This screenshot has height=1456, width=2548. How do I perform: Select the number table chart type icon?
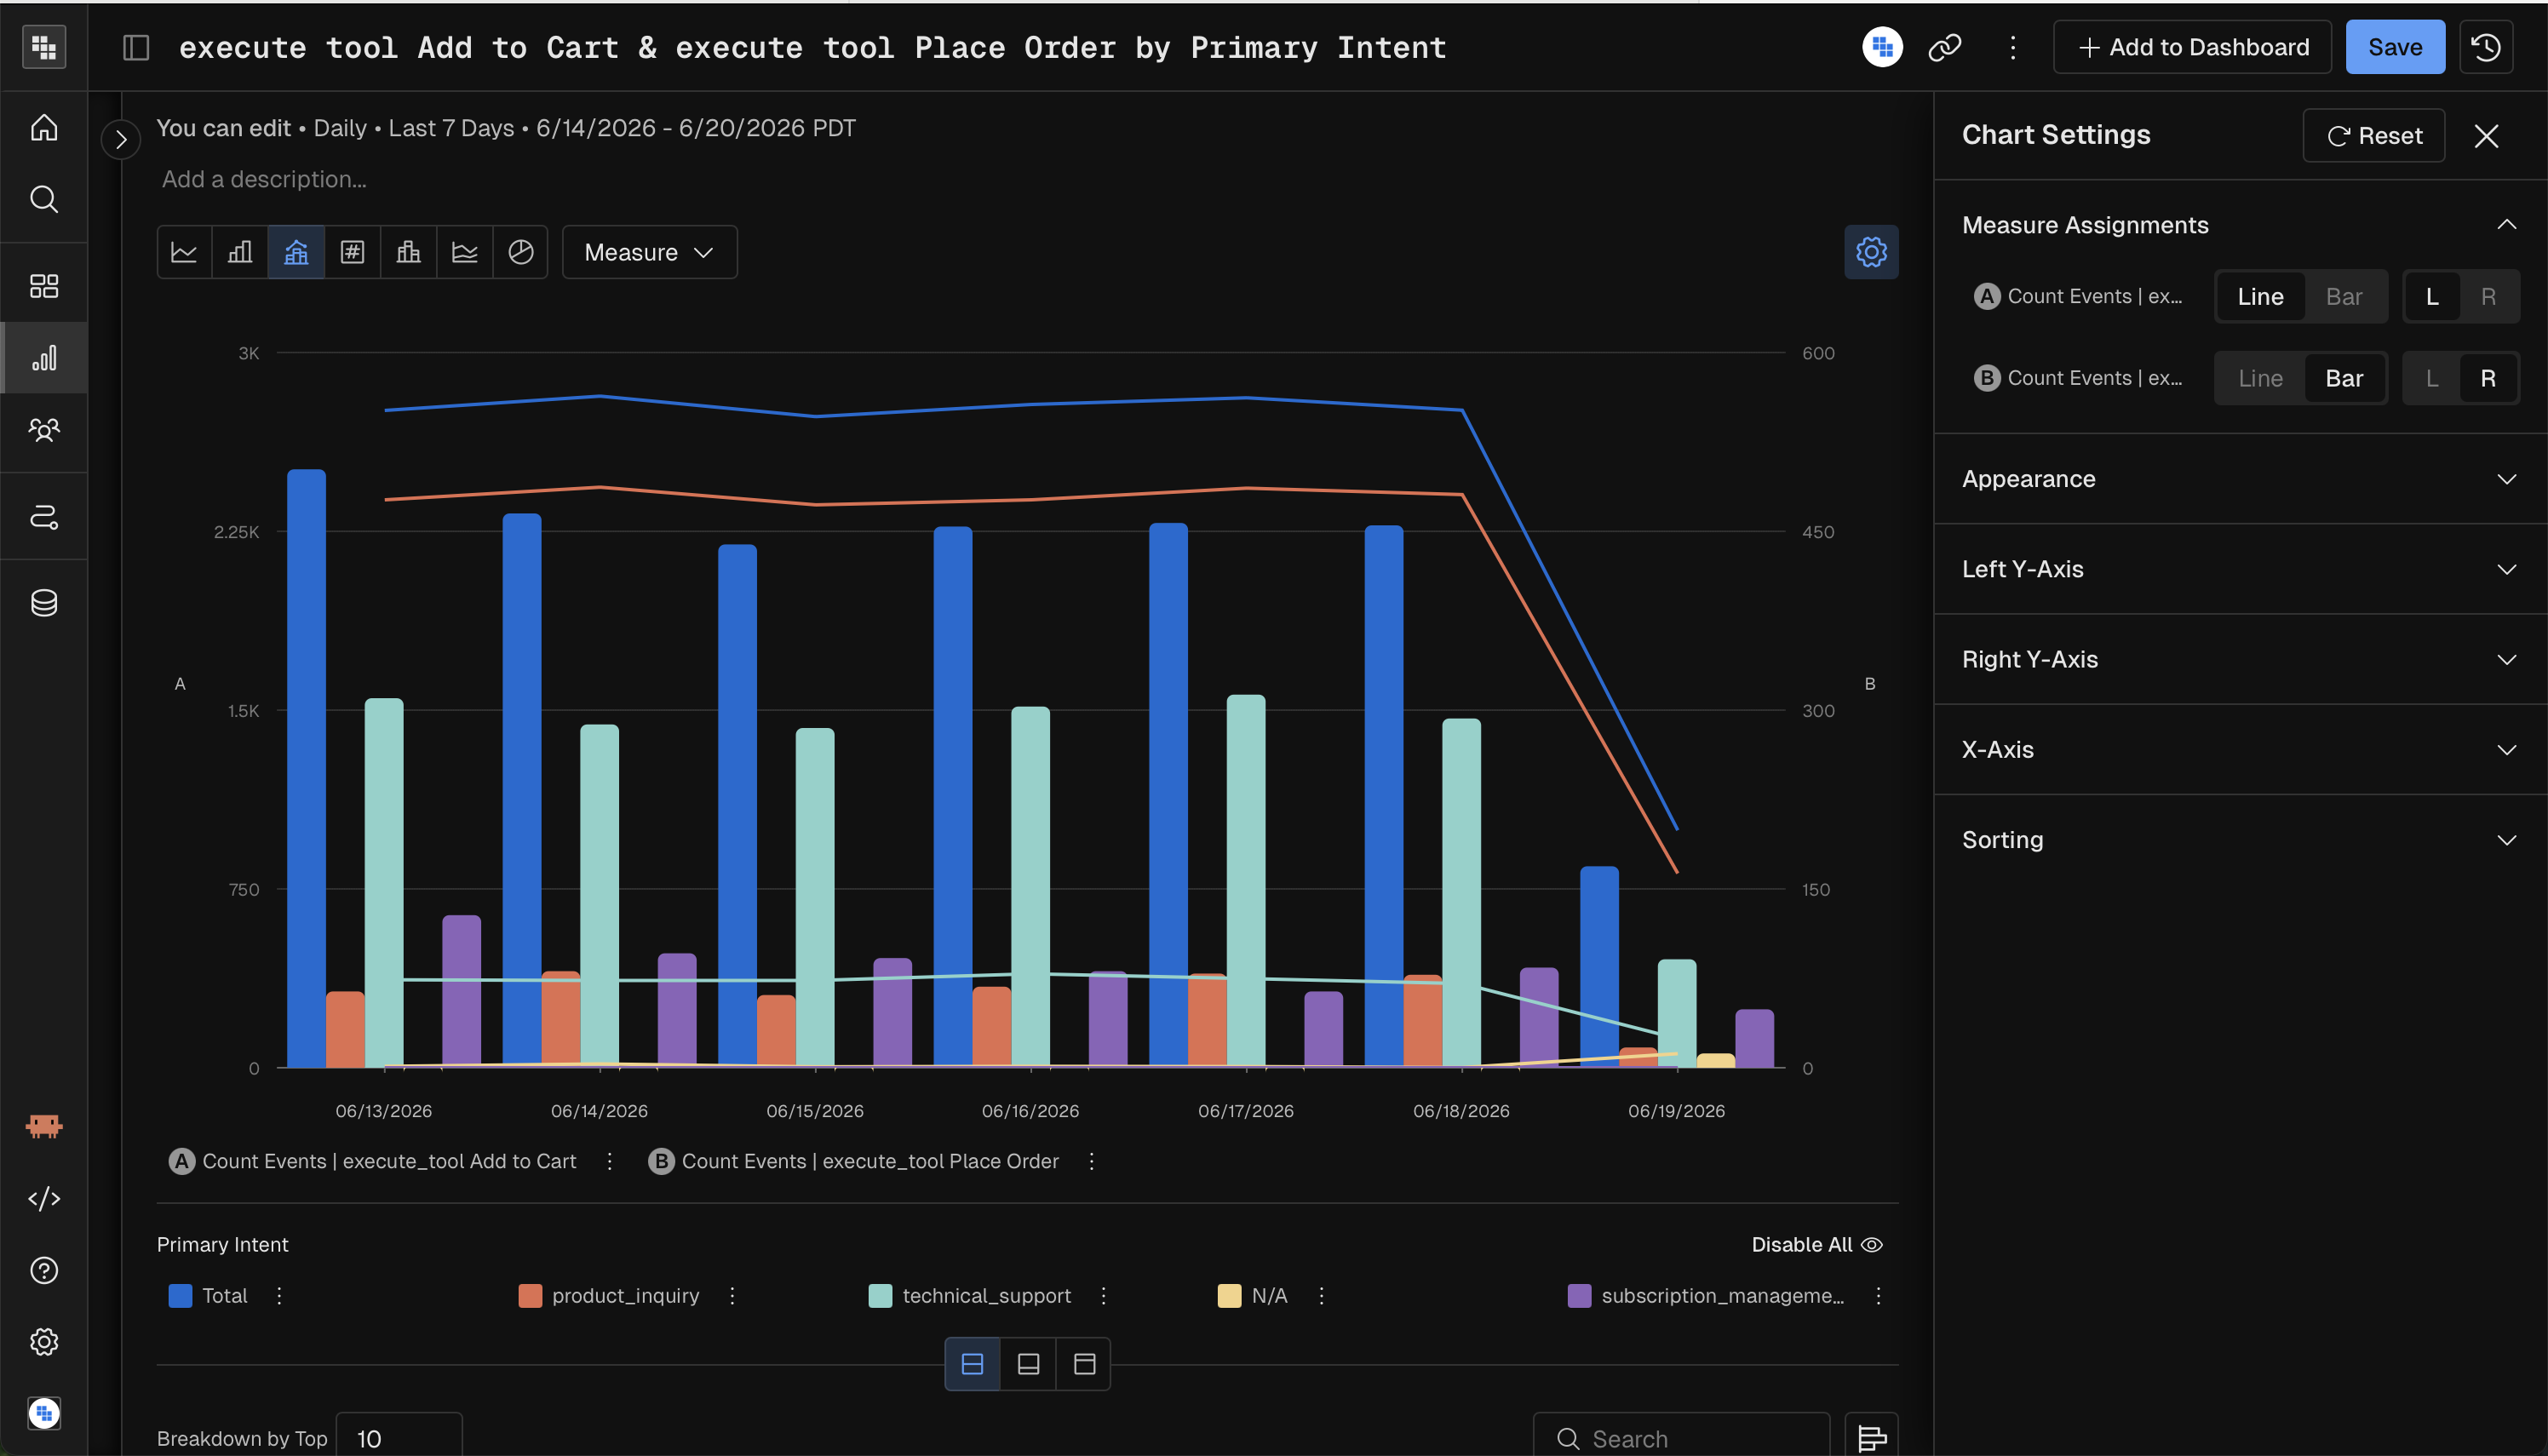[x=352, y=252]
